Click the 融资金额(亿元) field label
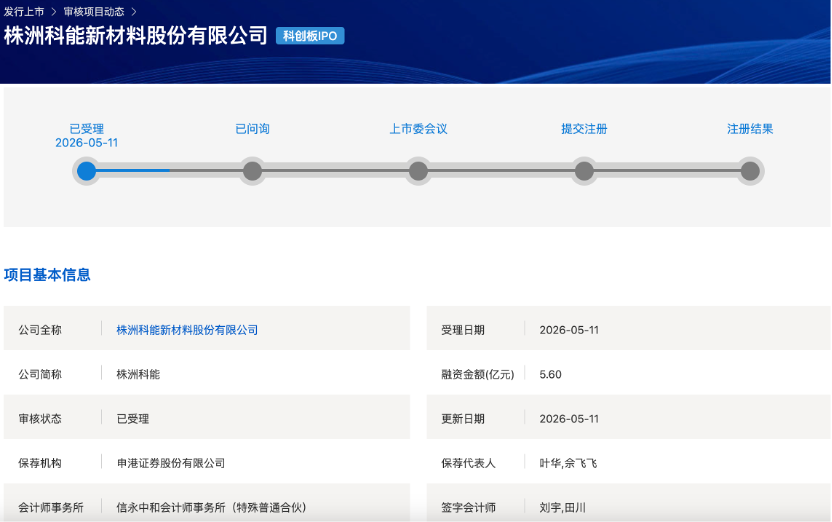The width and height of the screenshot is (832, 522). (478, 375)
